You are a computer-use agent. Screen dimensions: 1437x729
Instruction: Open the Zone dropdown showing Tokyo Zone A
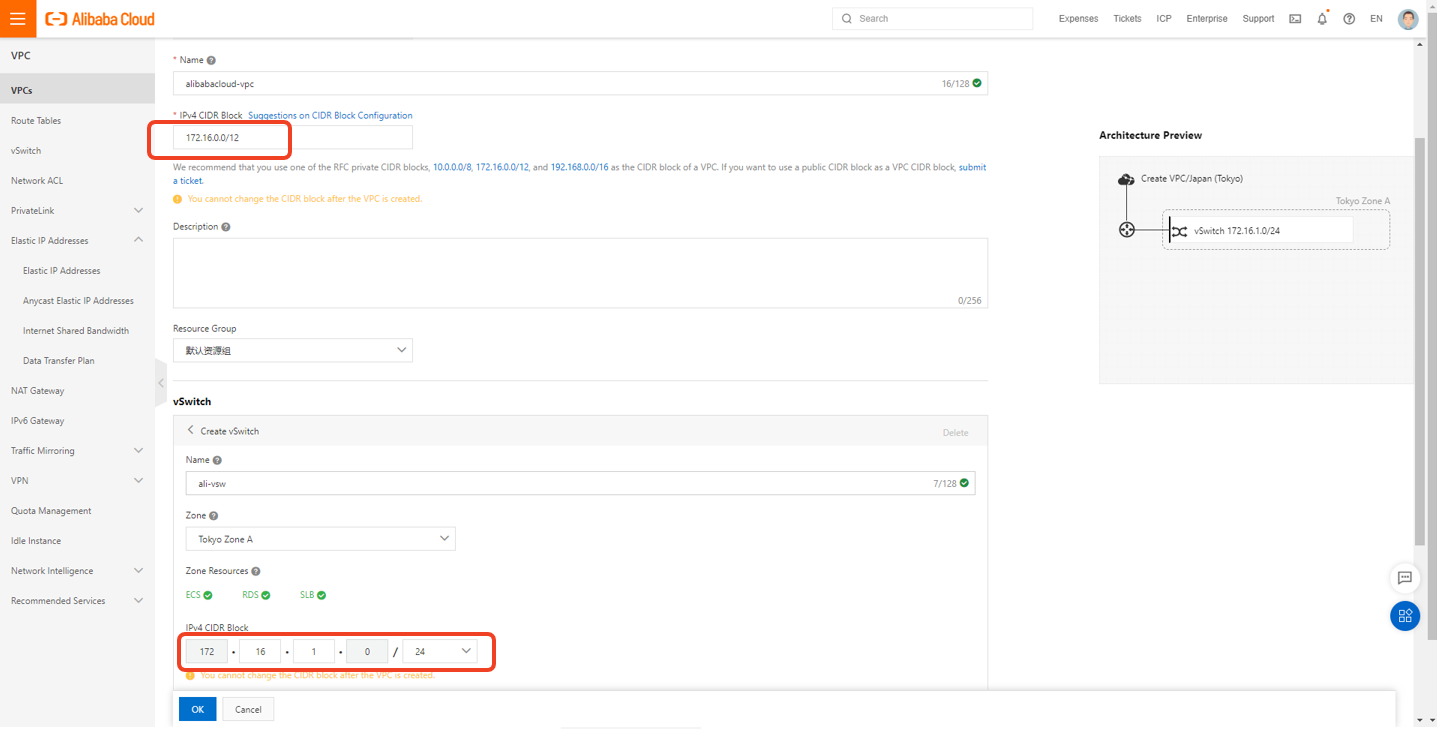(x=320, y=539)
